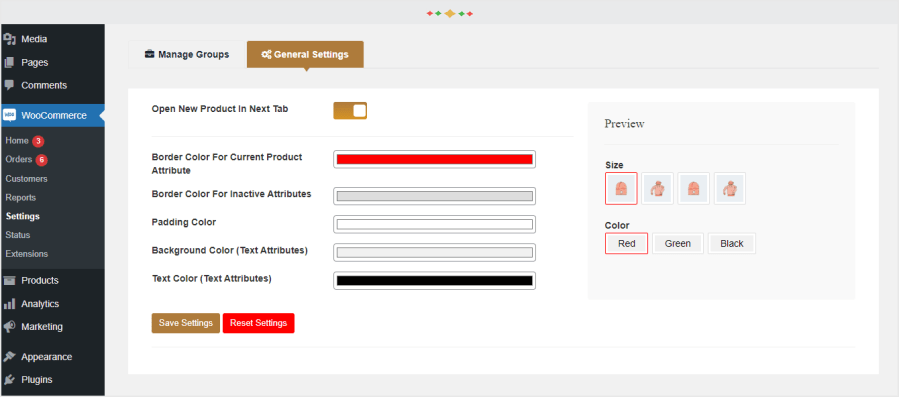Click the red 3 badge next to Home
The height and width of the screenshot is (397, 899).
pyautogui.click(x=38, y=141)
